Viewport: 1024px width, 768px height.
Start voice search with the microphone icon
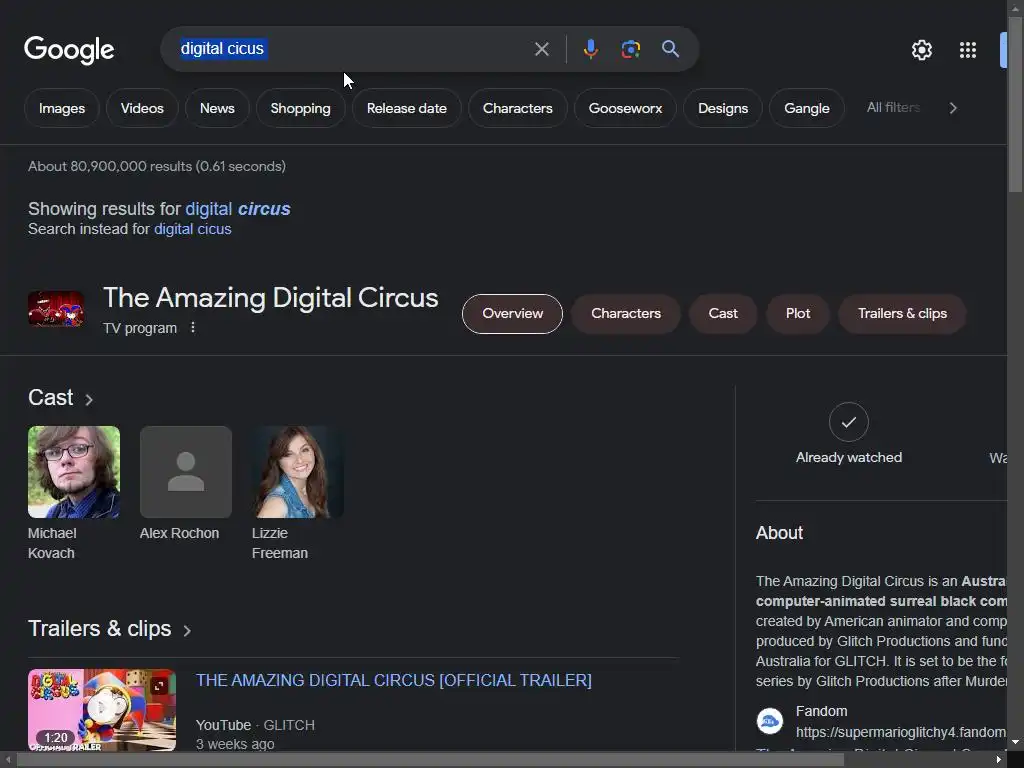(590, 49)
